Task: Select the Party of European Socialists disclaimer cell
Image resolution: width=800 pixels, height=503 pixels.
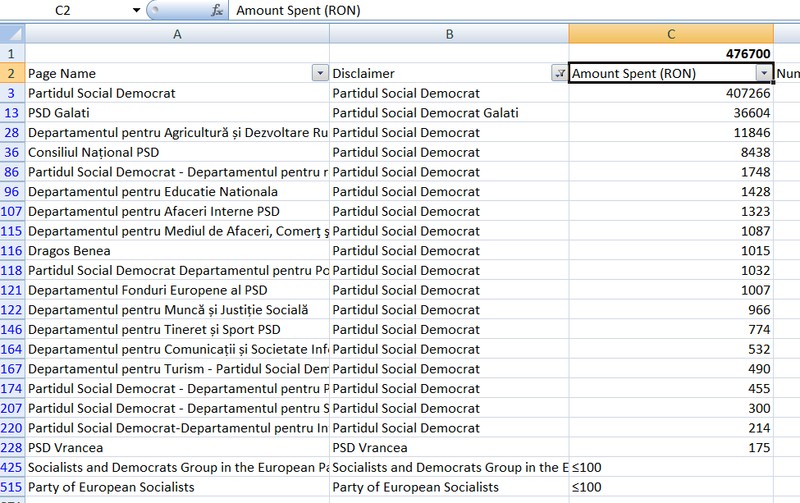Action: 449,487
